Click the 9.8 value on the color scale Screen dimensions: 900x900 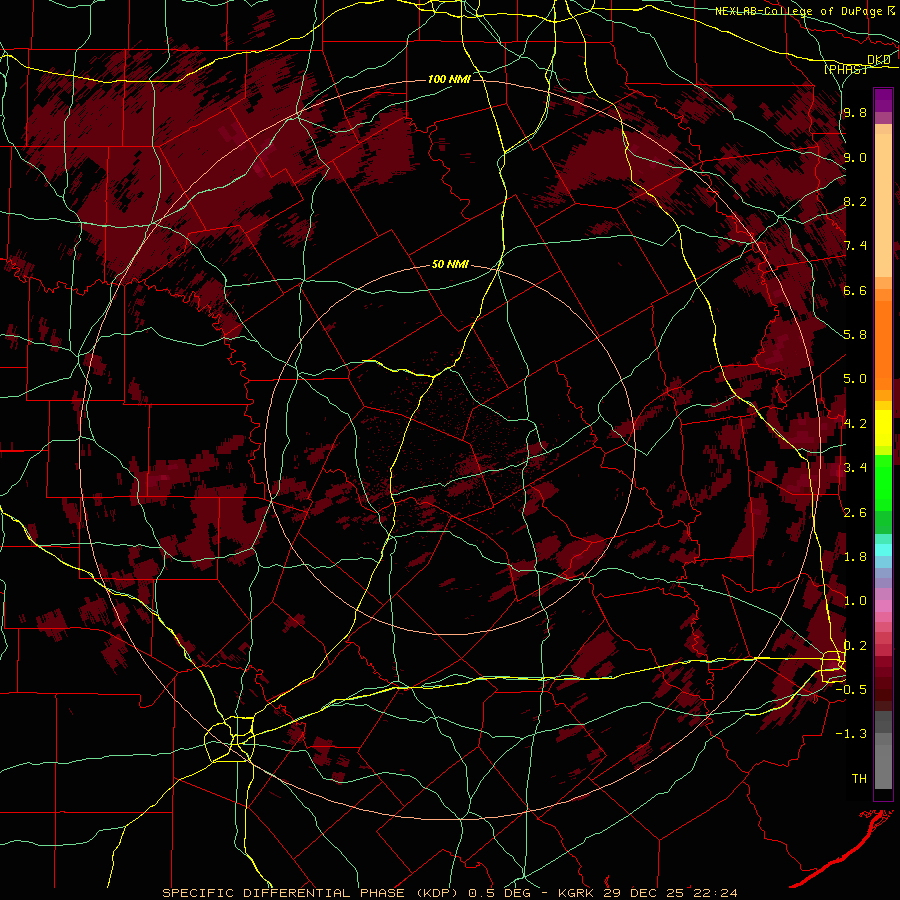coord(855,112)
